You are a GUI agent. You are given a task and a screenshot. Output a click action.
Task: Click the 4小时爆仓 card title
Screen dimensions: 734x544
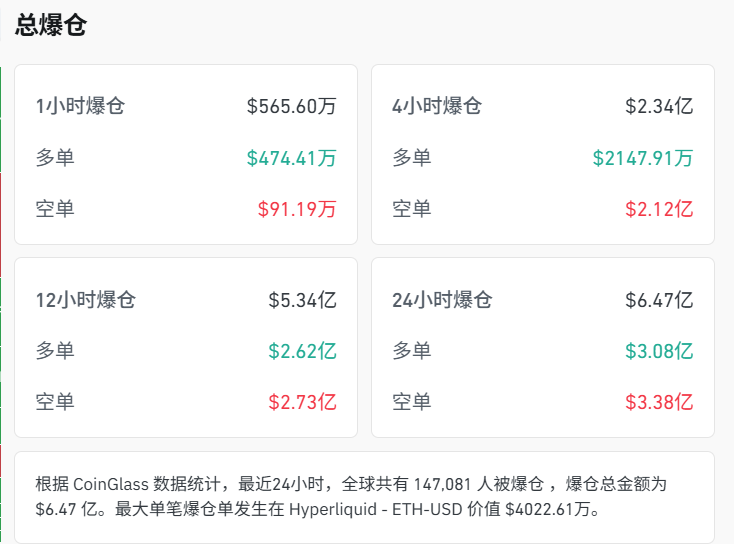pos(437,106)
